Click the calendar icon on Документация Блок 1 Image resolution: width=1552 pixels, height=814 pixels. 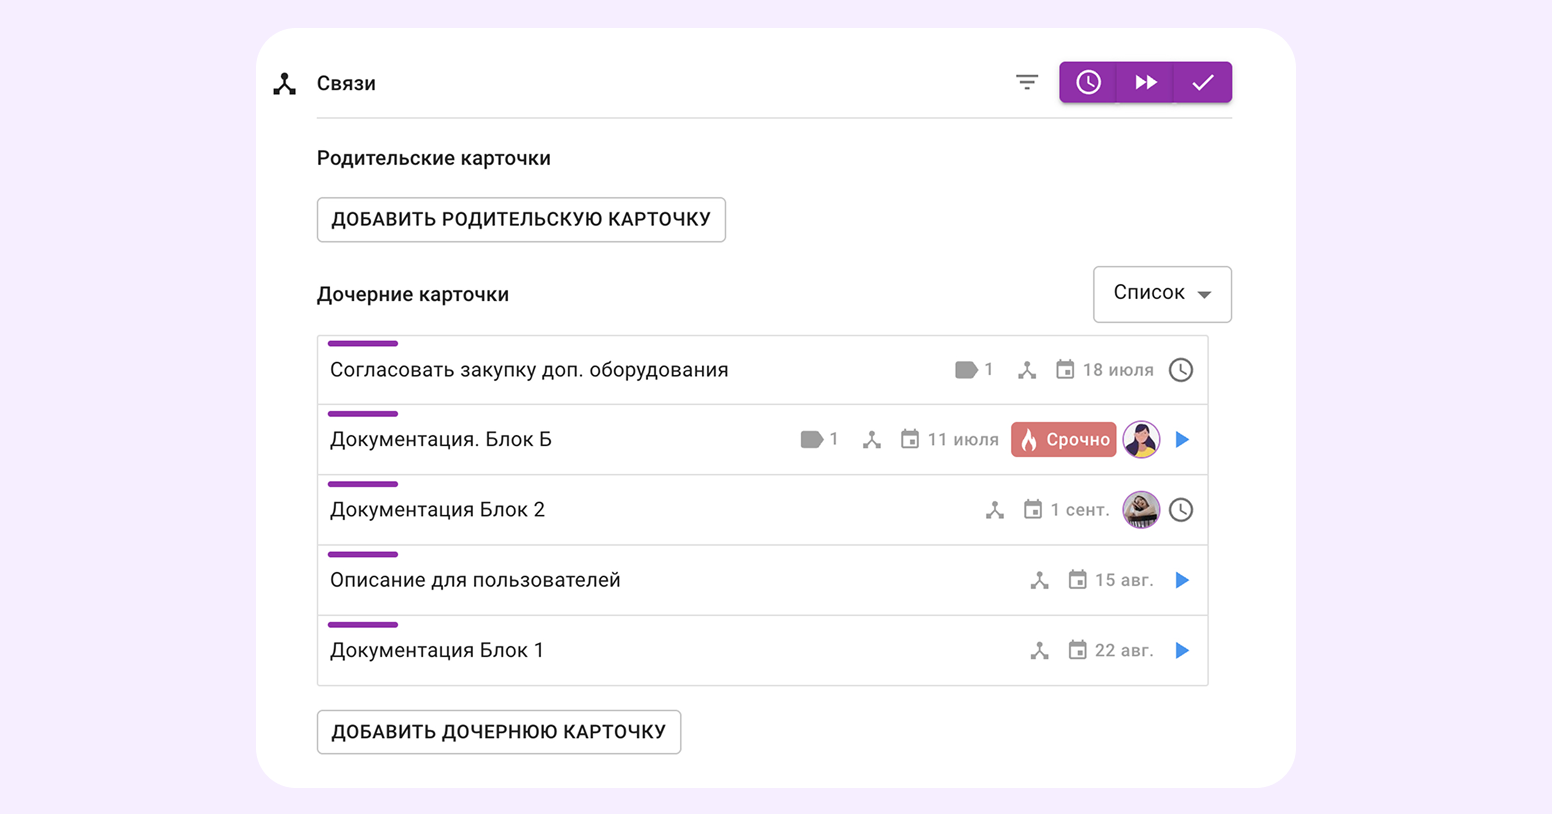coord(1077,650)
